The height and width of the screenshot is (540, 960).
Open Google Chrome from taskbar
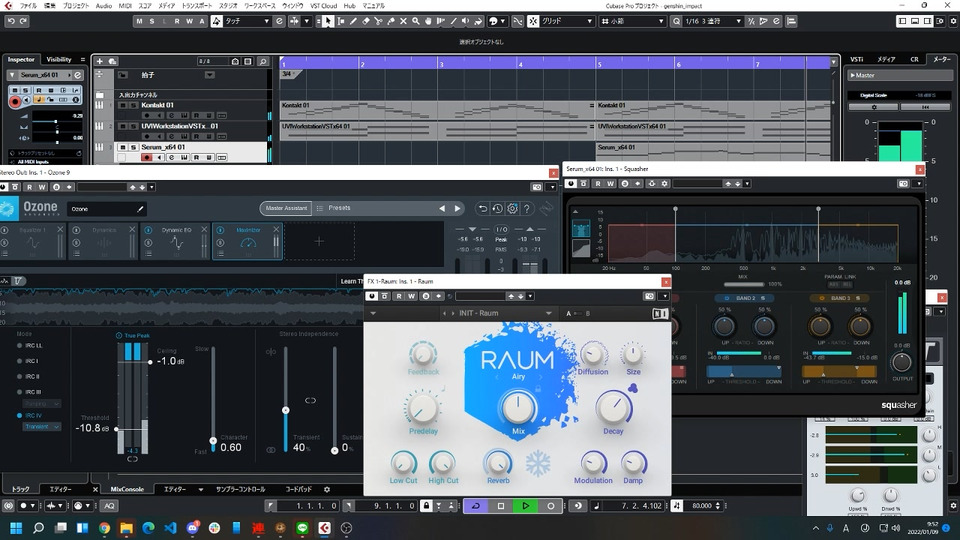click(x=104, y=528)
